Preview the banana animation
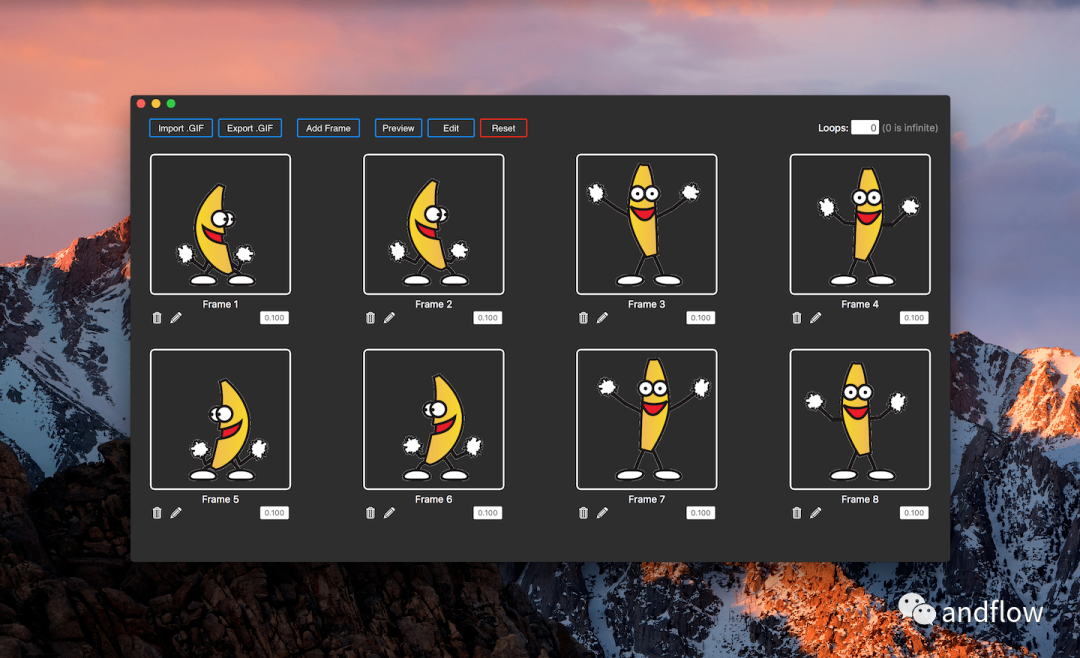This screenshot has width=1080, height=658. pos(398,127)
